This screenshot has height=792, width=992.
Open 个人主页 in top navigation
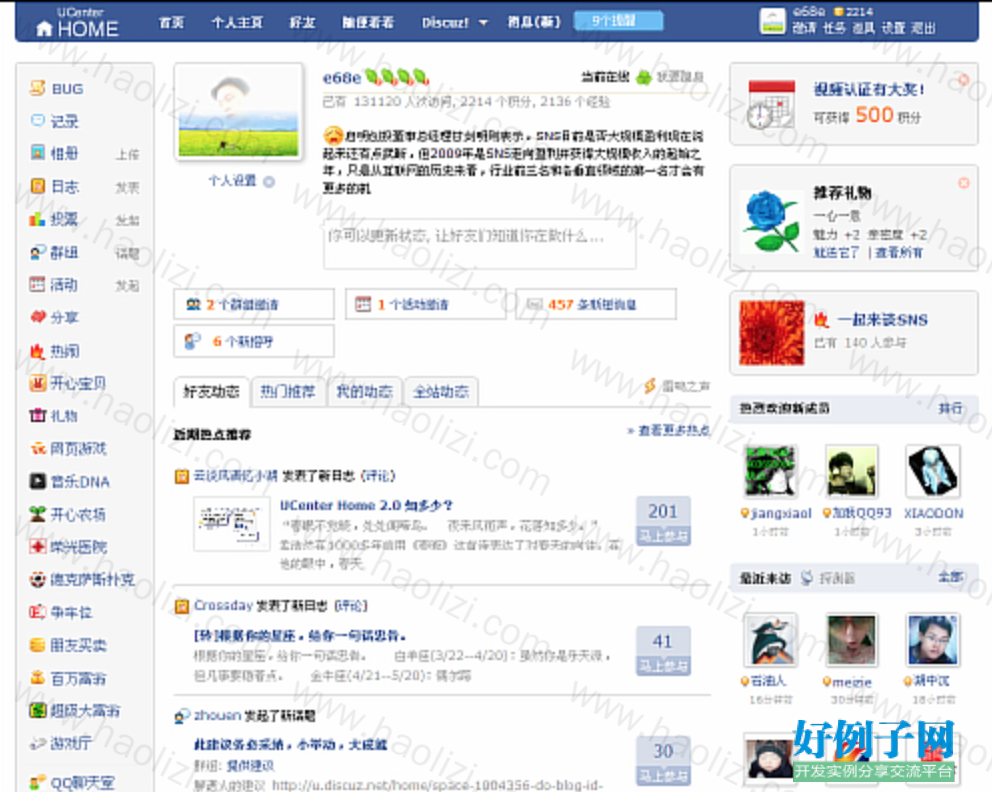(237, 23)
